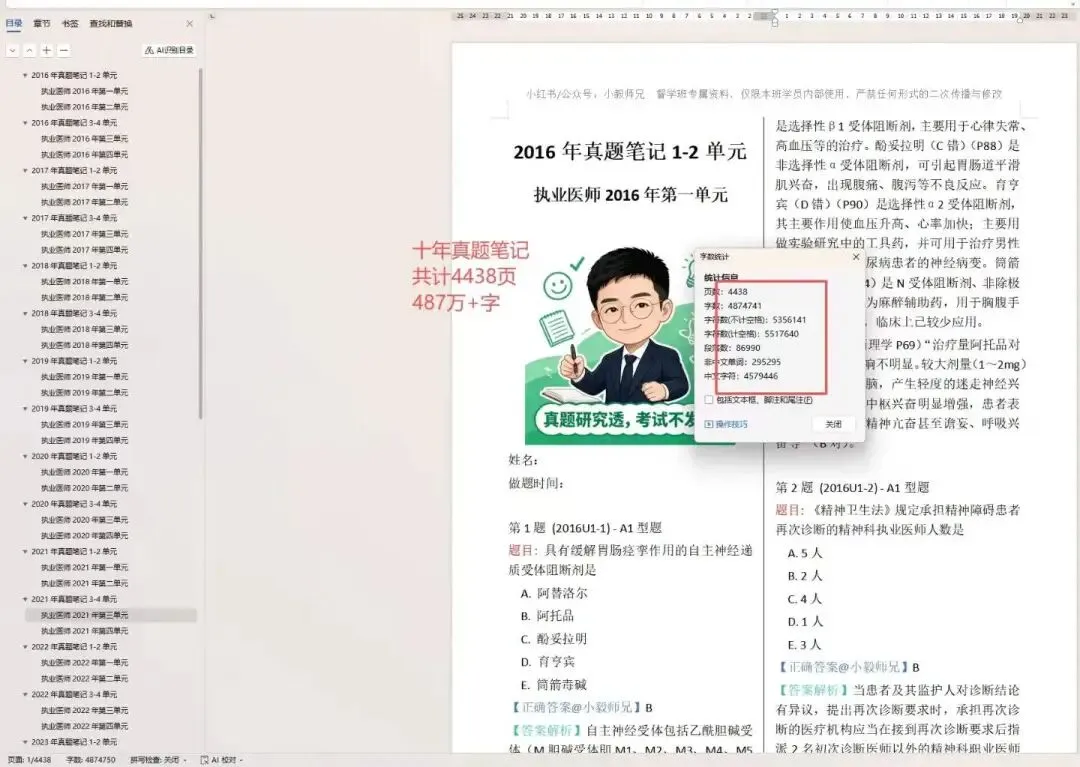The image size is (1080, 767).
Task: Switch to the 目录 tab
Action: point(14,23)
